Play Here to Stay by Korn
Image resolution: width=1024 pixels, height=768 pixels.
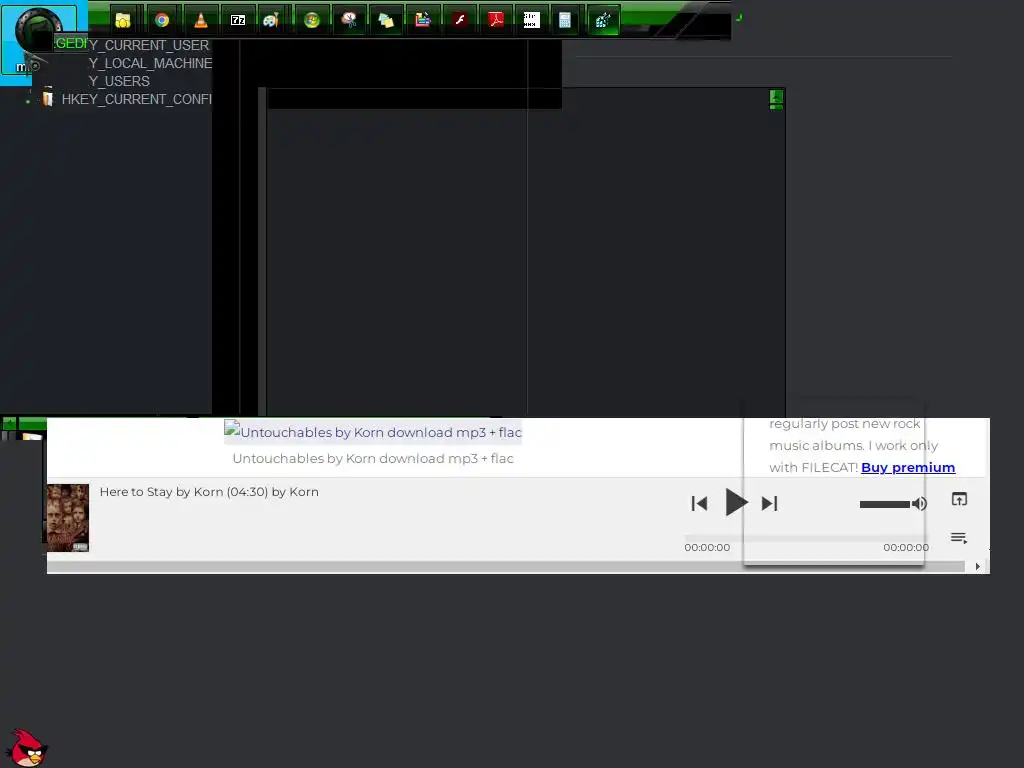(x=736, y=502)
